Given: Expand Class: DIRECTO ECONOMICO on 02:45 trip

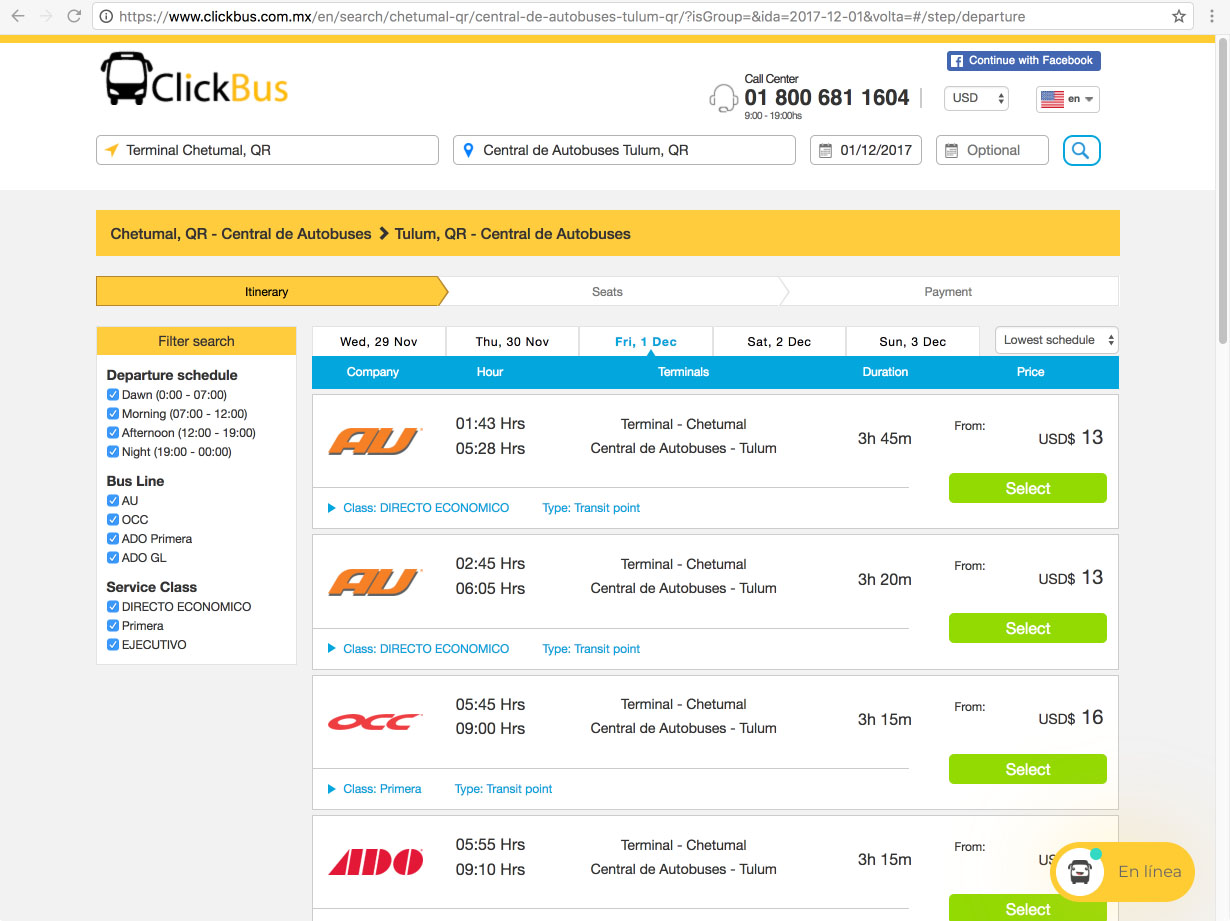Looking at the screenshot, I should point(418,649).
